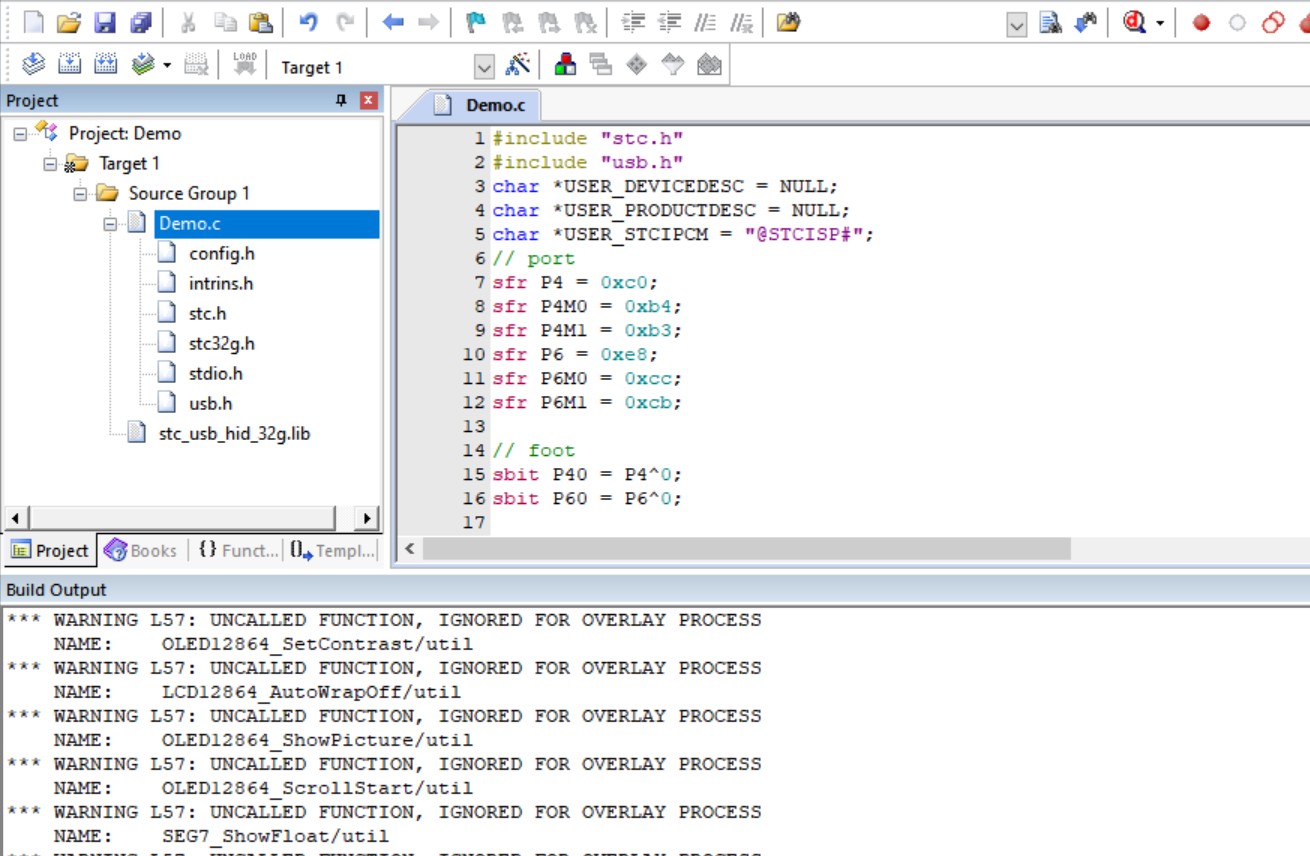
Task: Select config.h in the project tree
Action: [221, 254]
